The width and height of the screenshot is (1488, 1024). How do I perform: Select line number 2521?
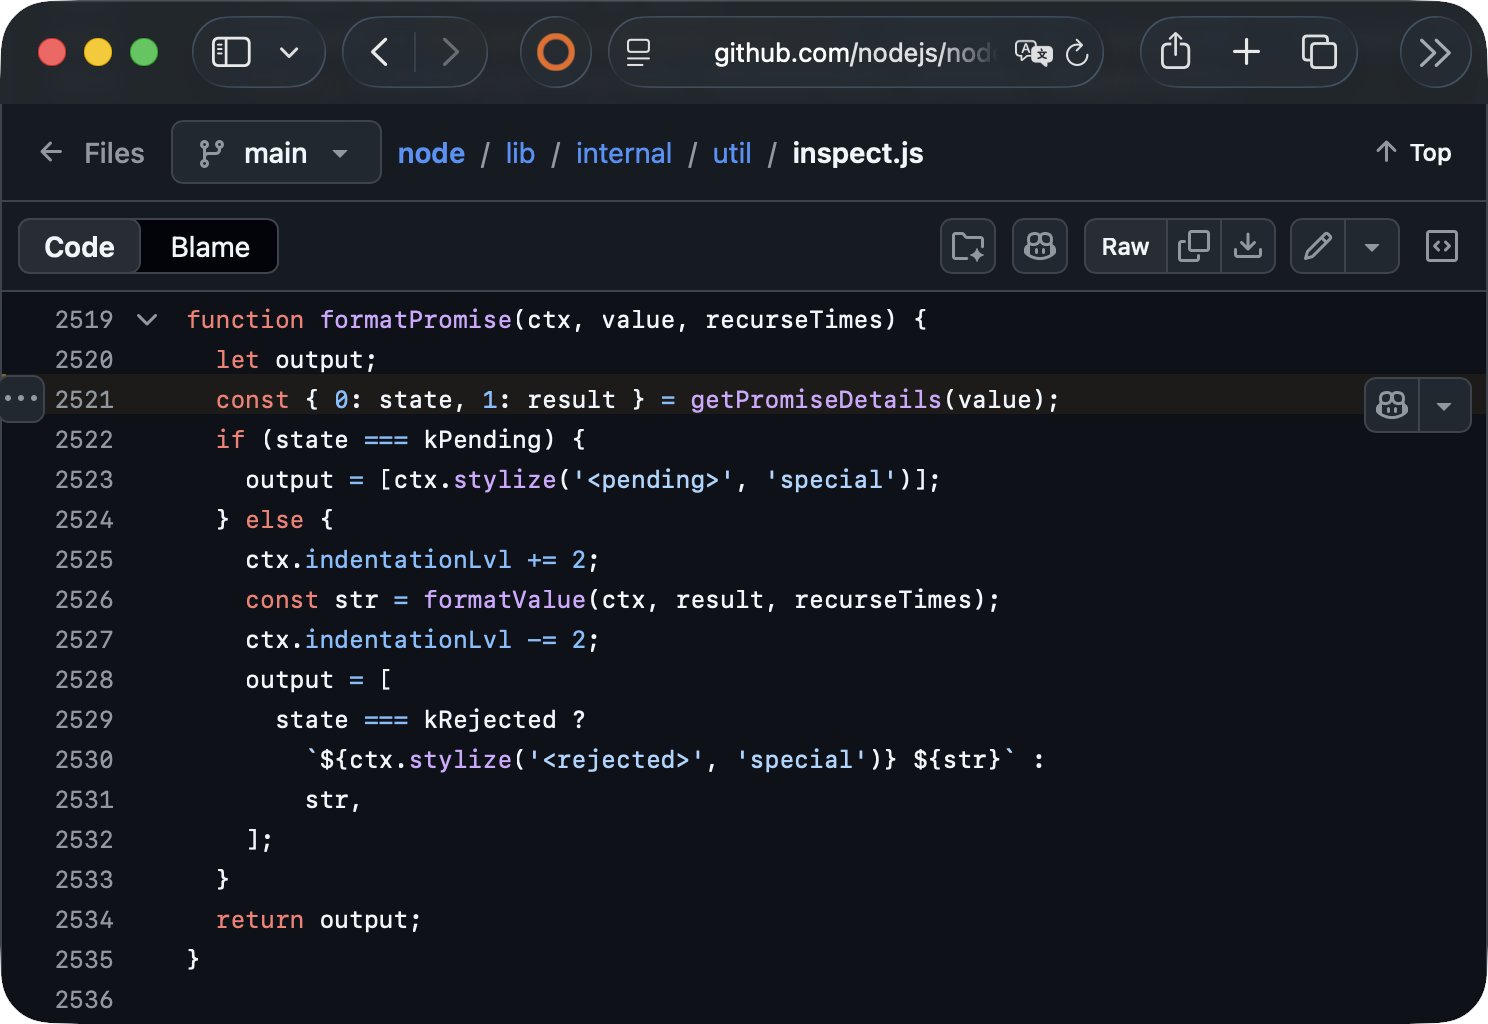pos(84,400)
